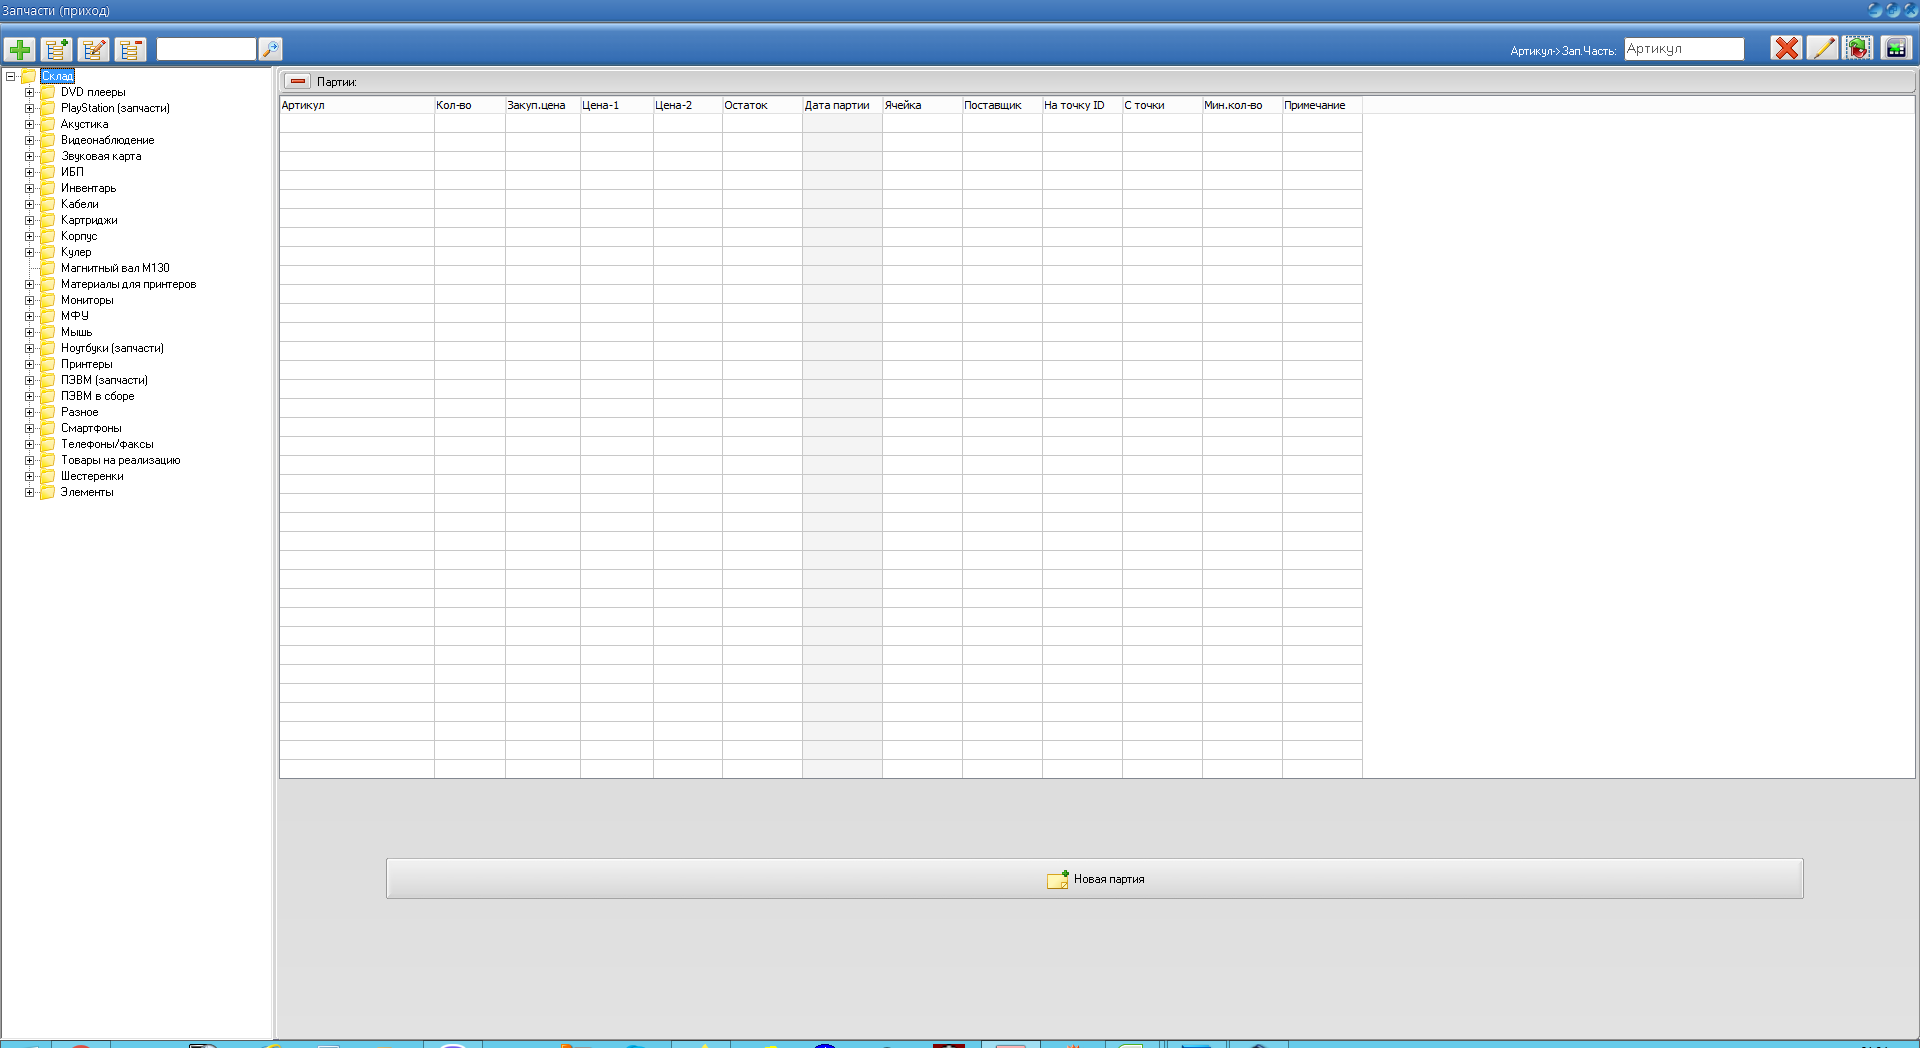Click the red minus button beside Партии
Viewport: 1920px width, 1048px height.
point(297,82)
